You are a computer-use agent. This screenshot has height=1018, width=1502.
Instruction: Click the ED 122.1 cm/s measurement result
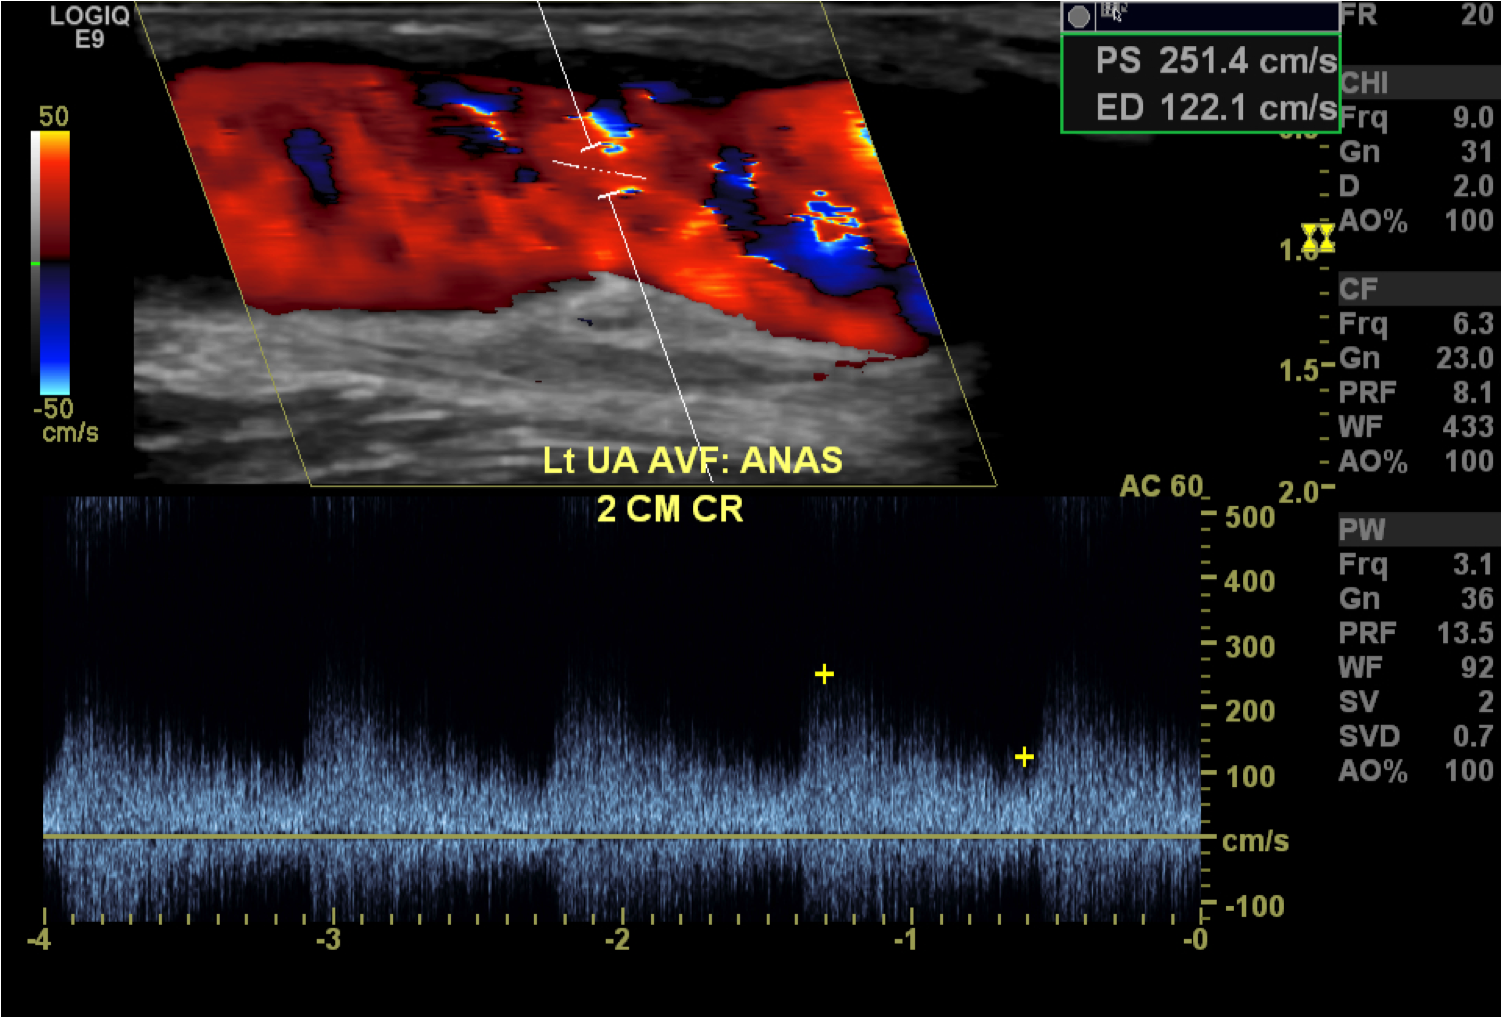(x=1215, y=107)
